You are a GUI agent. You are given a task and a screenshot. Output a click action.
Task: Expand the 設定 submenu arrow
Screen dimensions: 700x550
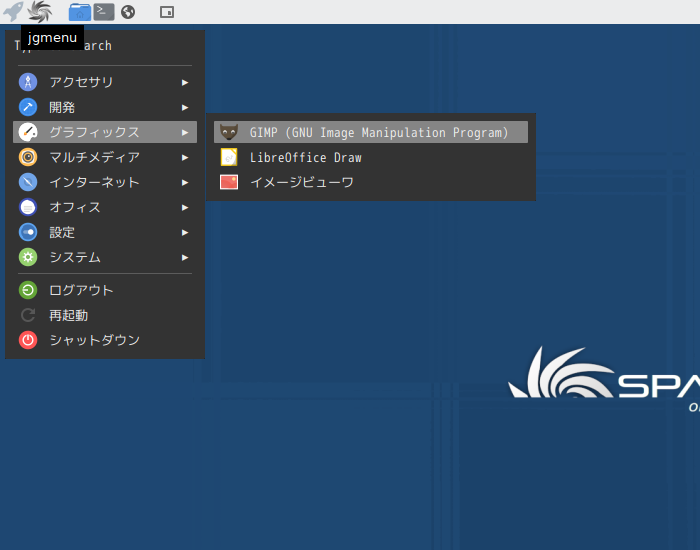[185, 233]
